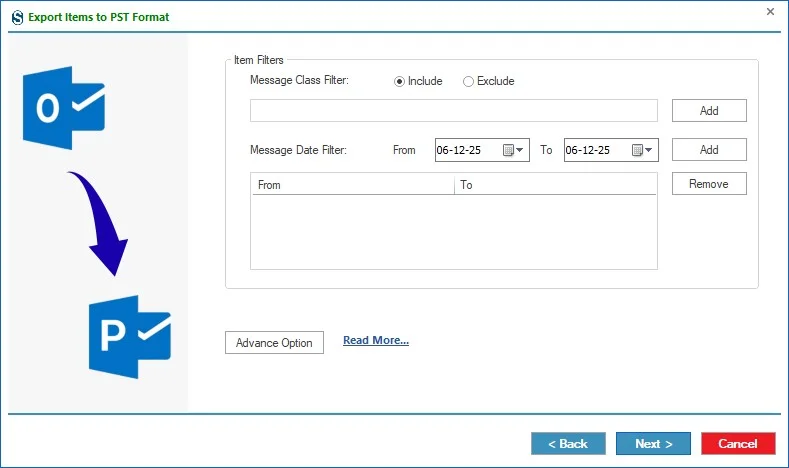
Task: Remove the selected date filter
Action: click(x=709, y=184)
